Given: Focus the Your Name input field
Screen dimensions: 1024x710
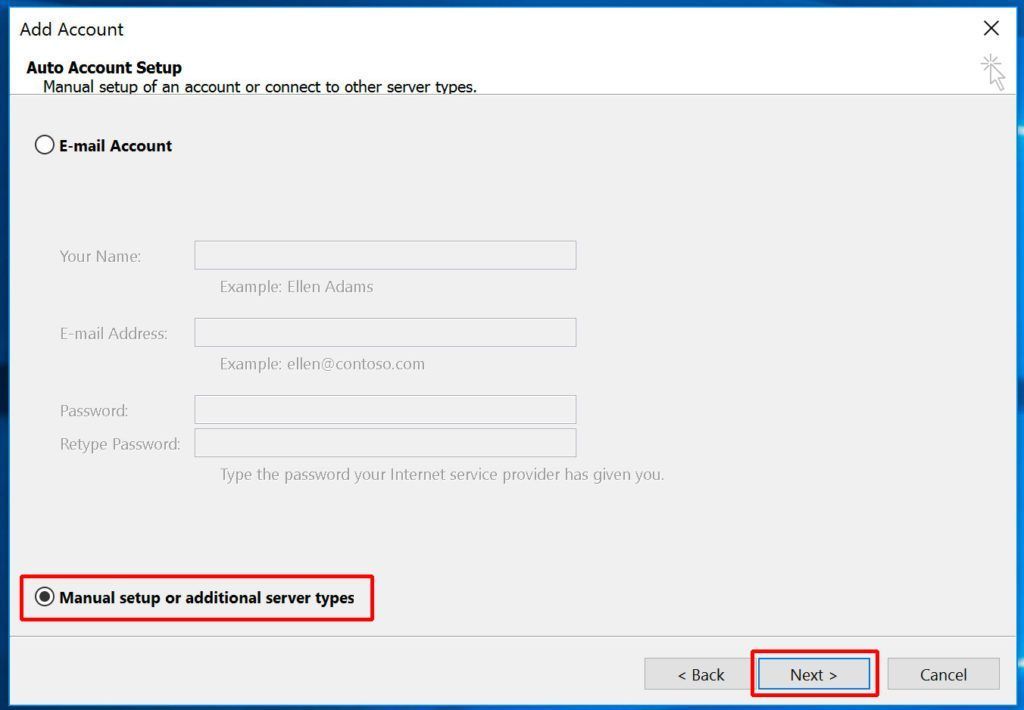Looking at the screenshot, I should [385, 255].
